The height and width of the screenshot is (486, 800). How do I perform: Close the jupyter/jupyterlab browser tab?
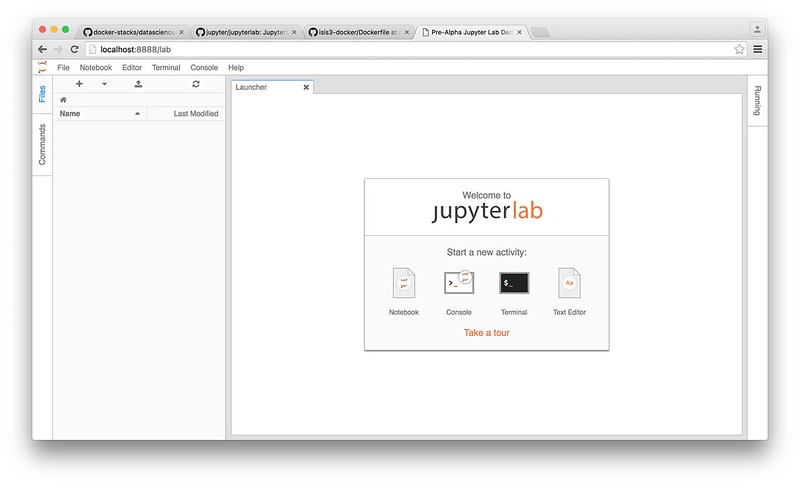pos(294,32)
